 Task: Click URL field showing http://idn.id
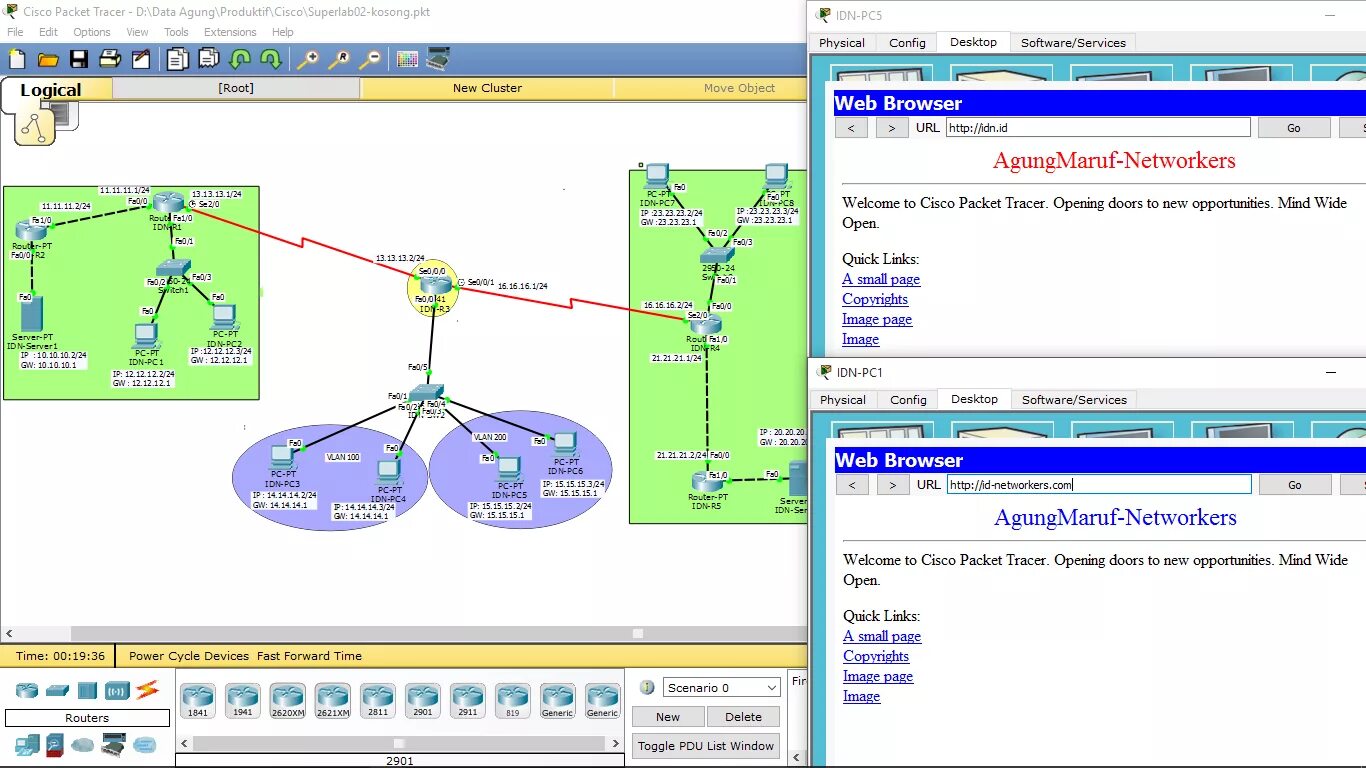pos(1098,128)
